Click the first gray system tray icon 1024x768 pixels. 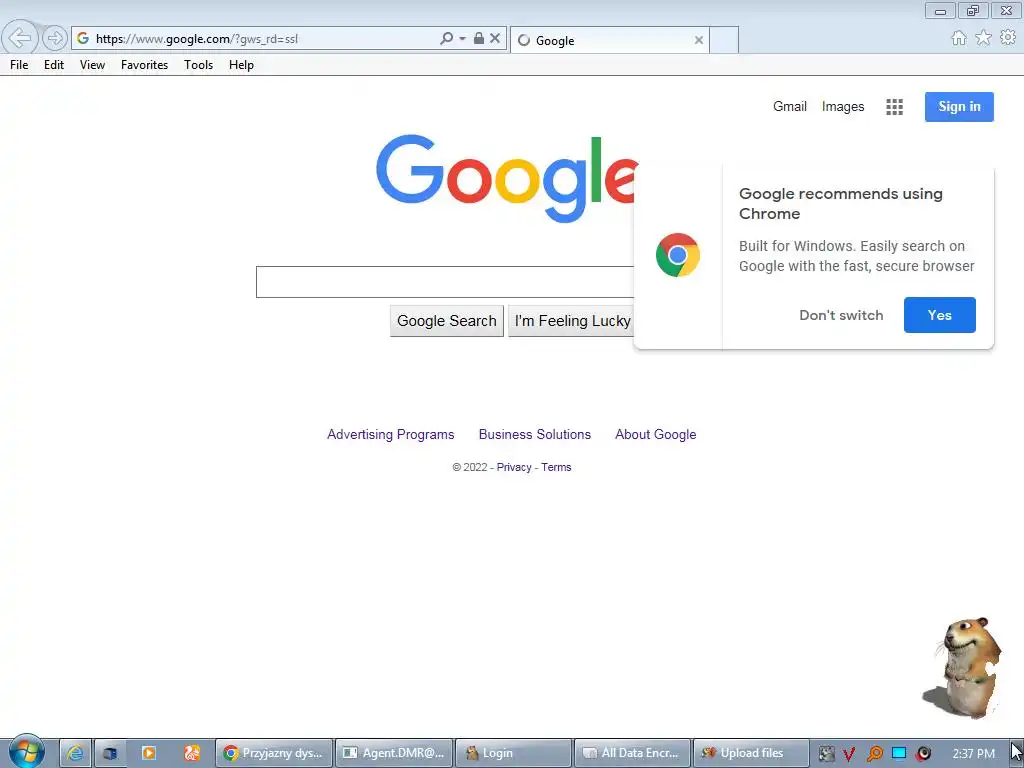click(826, 754)
